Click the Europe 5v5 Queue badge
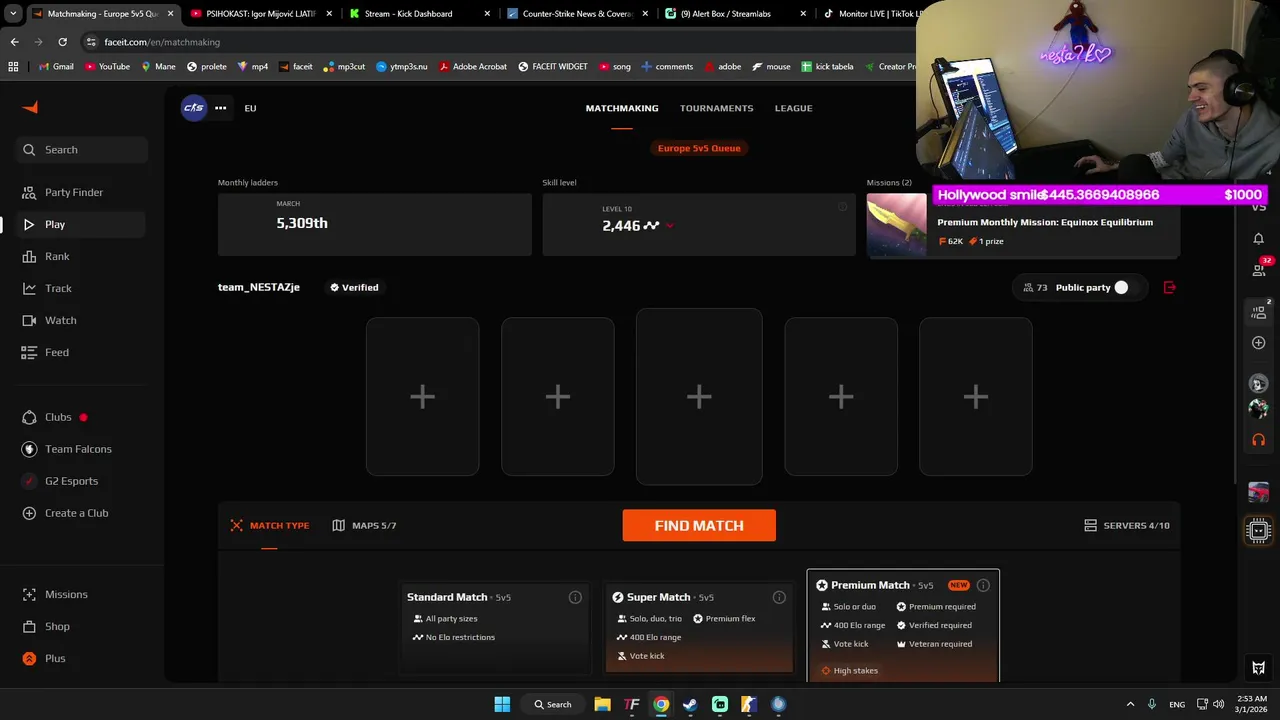The image size is (1280, 720). coord(699,148)
